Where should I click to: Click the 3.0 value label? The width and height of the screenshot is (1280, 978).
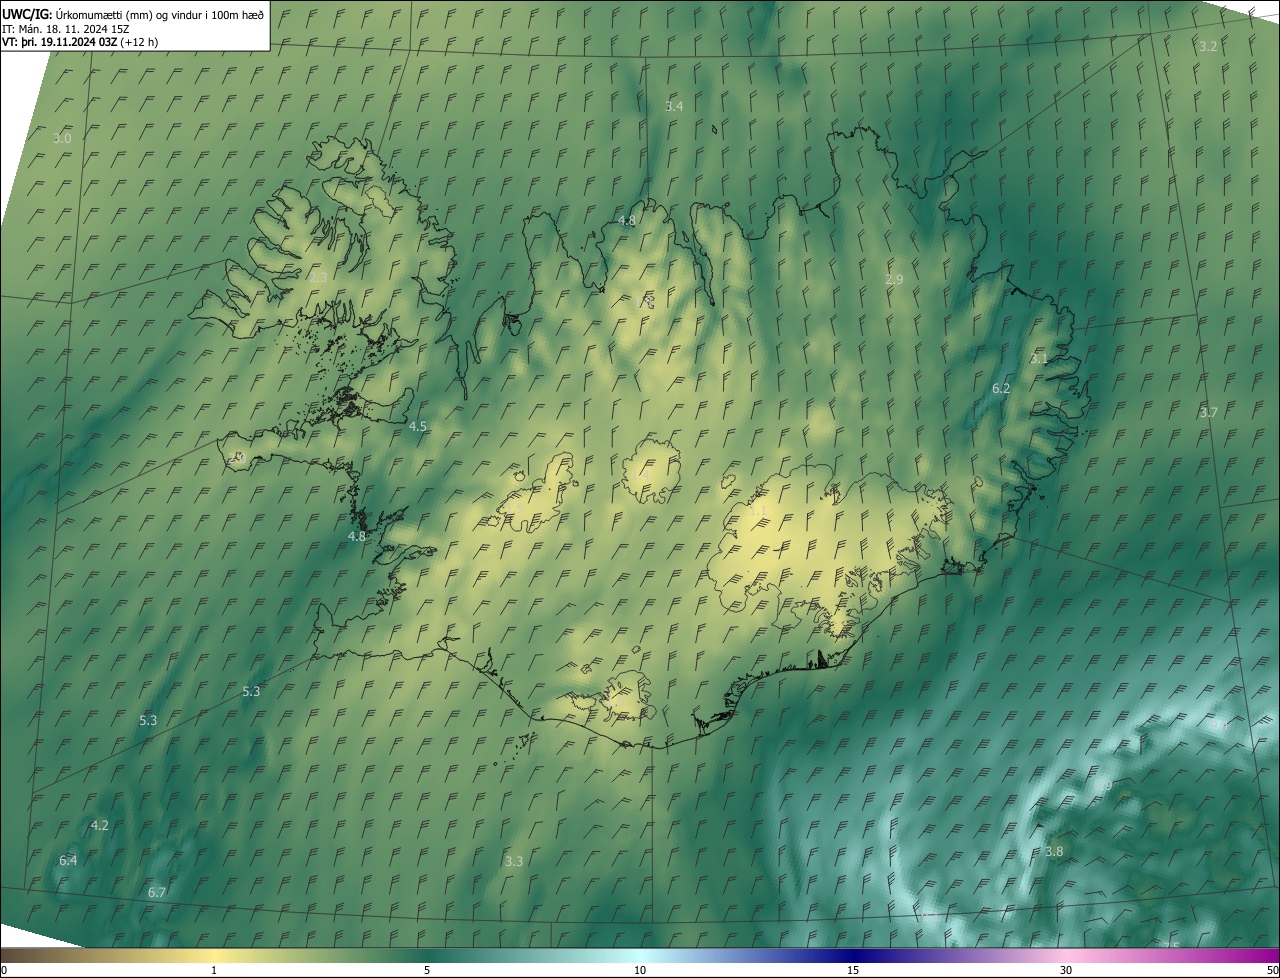click(x=62, y=138)
